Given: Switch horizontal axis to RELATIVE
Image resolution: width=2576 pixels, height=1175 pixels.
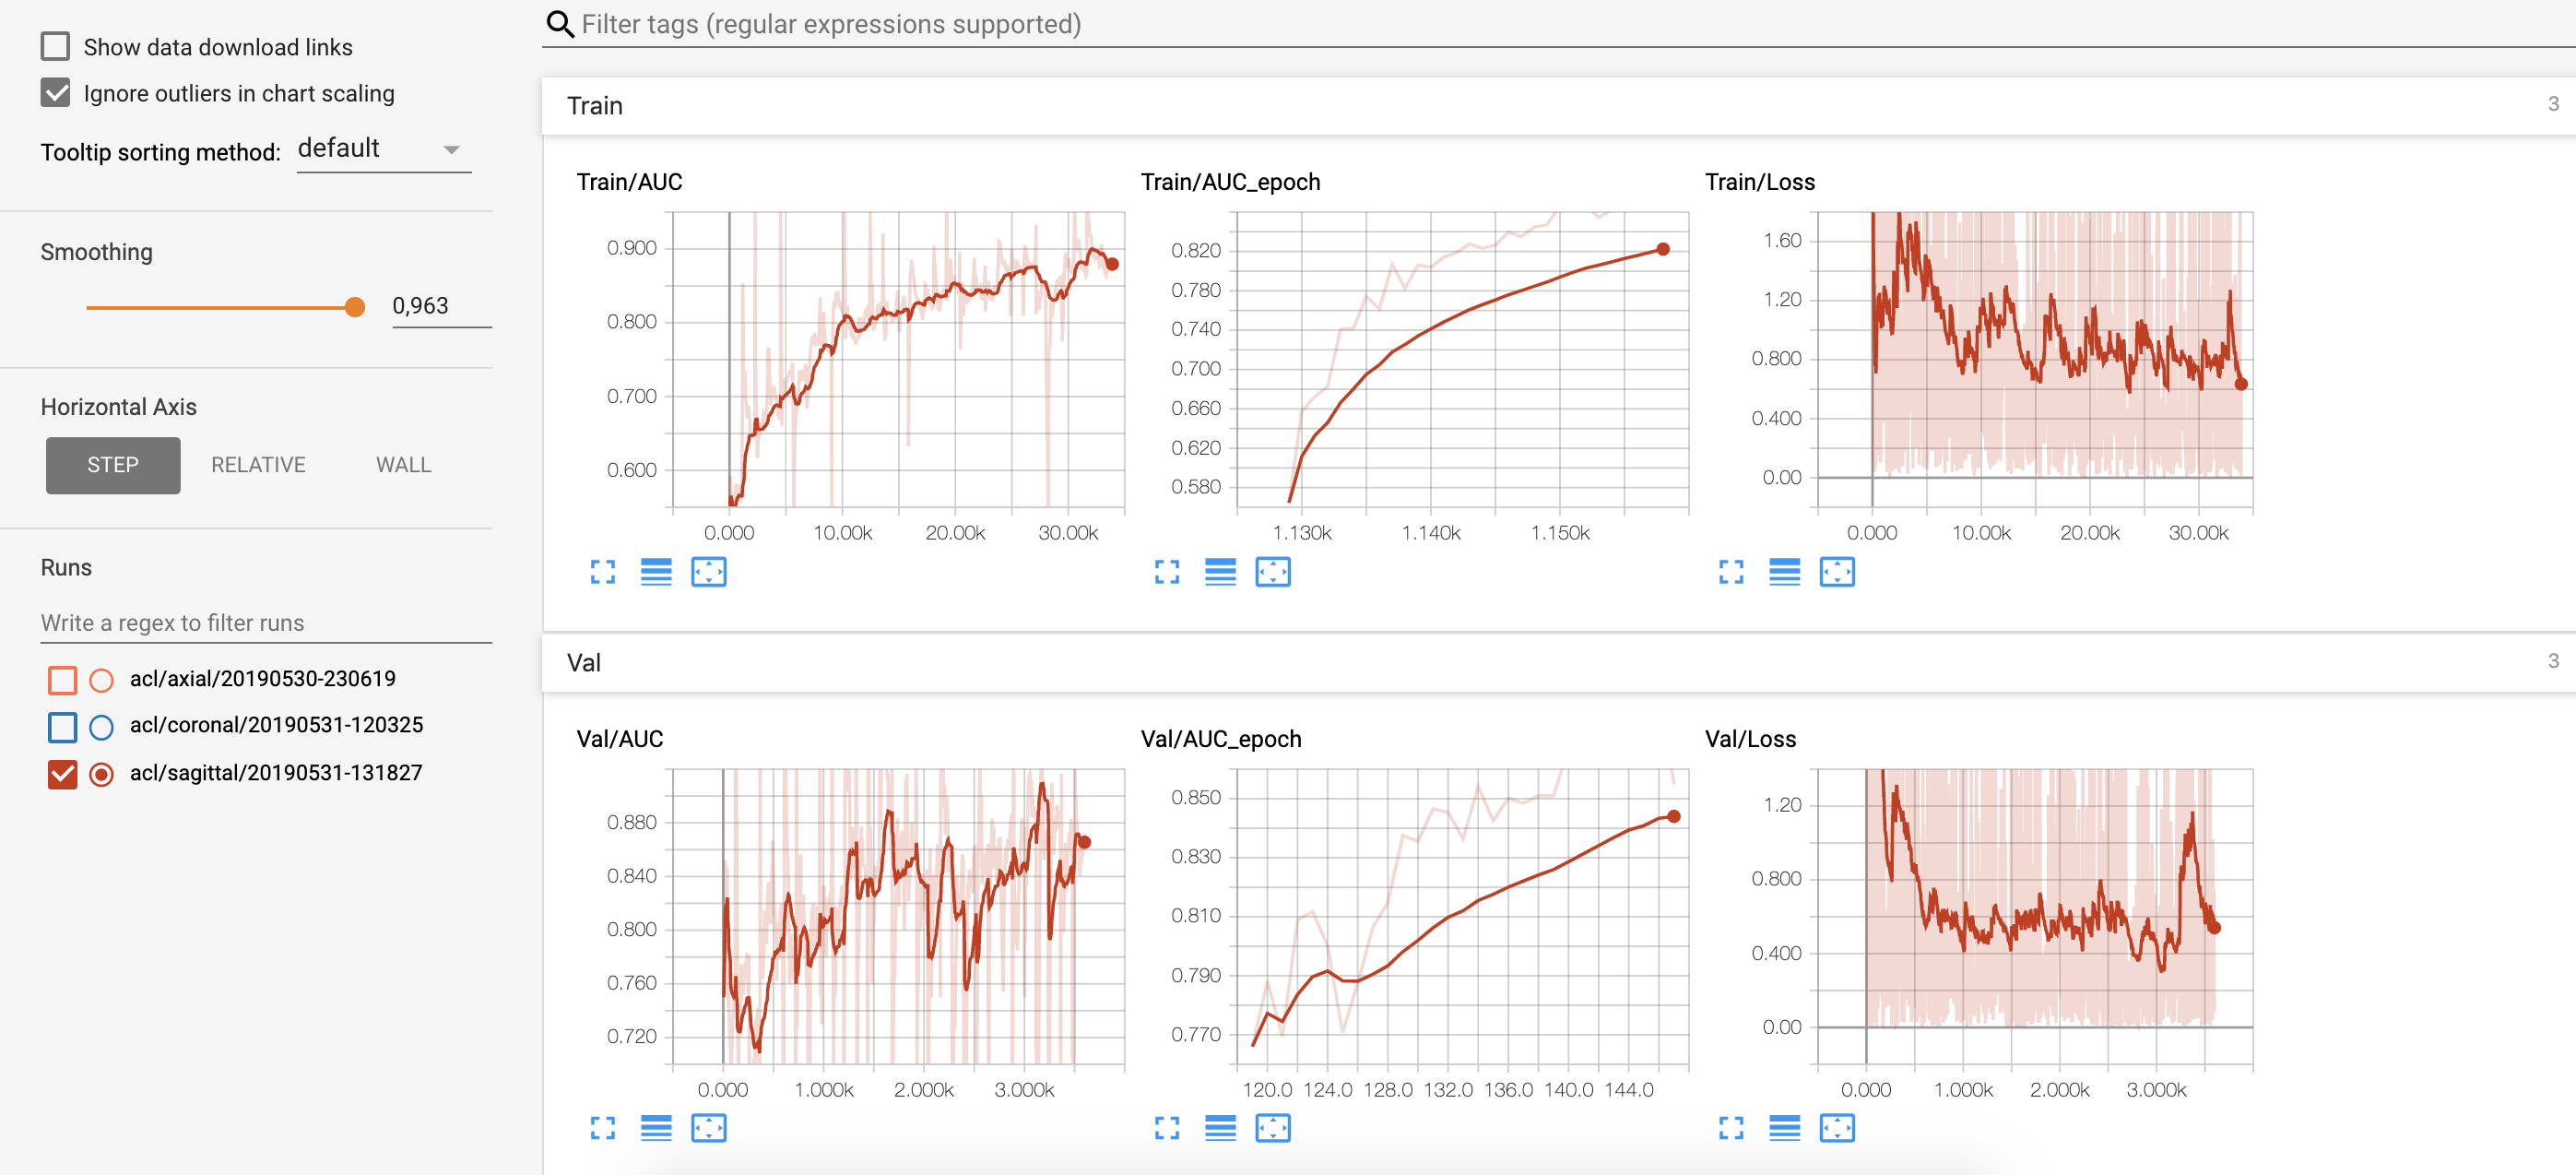Looking at the screenshot, I should 258,465.
